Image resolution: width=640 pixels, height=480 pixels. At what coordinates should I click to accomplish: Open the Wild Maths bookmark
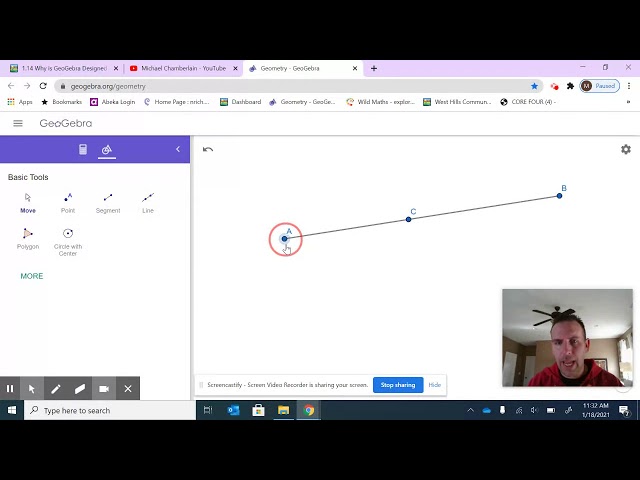380,102
